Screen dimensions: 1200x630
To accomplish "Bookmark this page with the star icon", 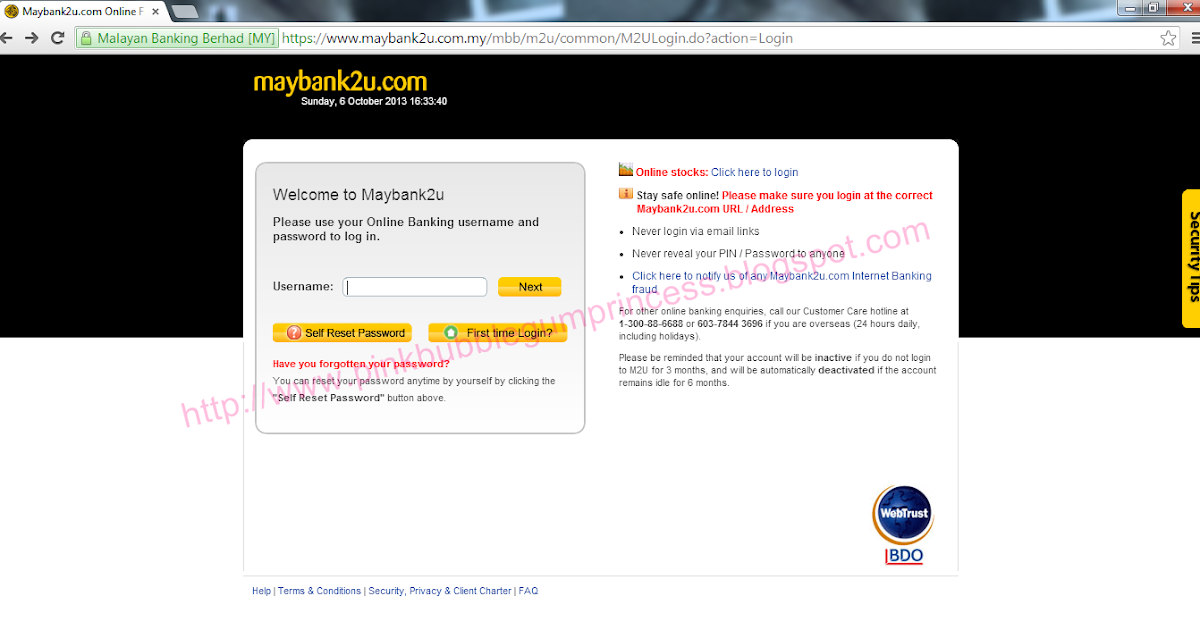I will click(x=1168, y=38).
